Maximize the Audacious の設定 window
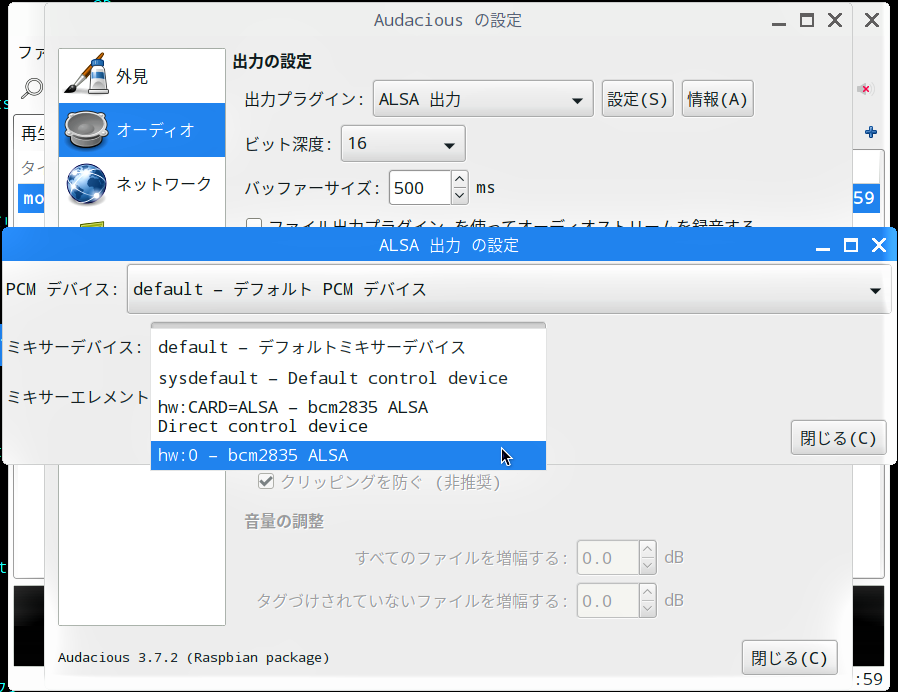The height and width of the screenshot is (692, 898). click(x=807, y=21)
